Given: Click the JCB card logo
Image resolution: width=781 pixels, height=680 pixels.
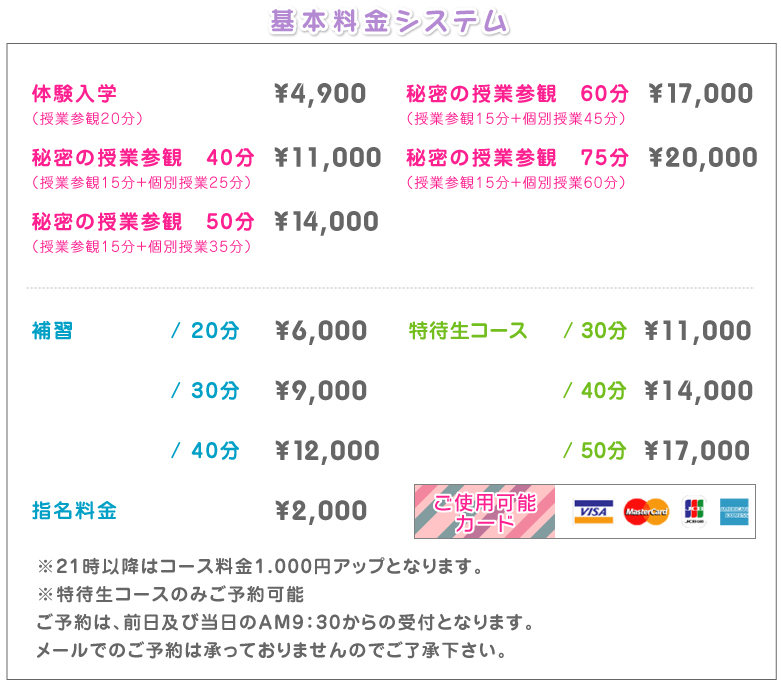Looking at the screenshot, I should [694, 512].
